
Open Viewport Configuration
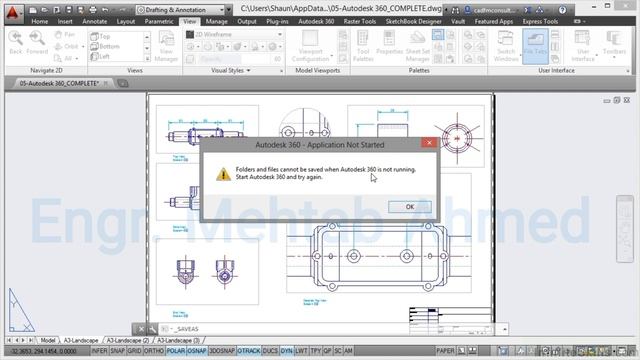[x=311, y=47]
